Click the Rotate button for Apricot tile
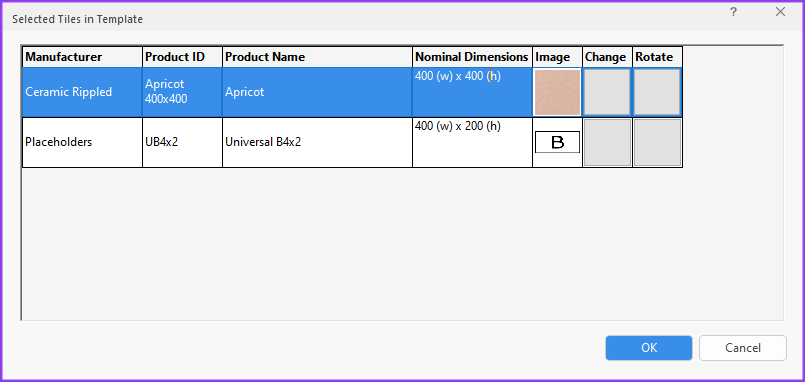Viewport: 805px width, 382px height. [x=657, y=92]
